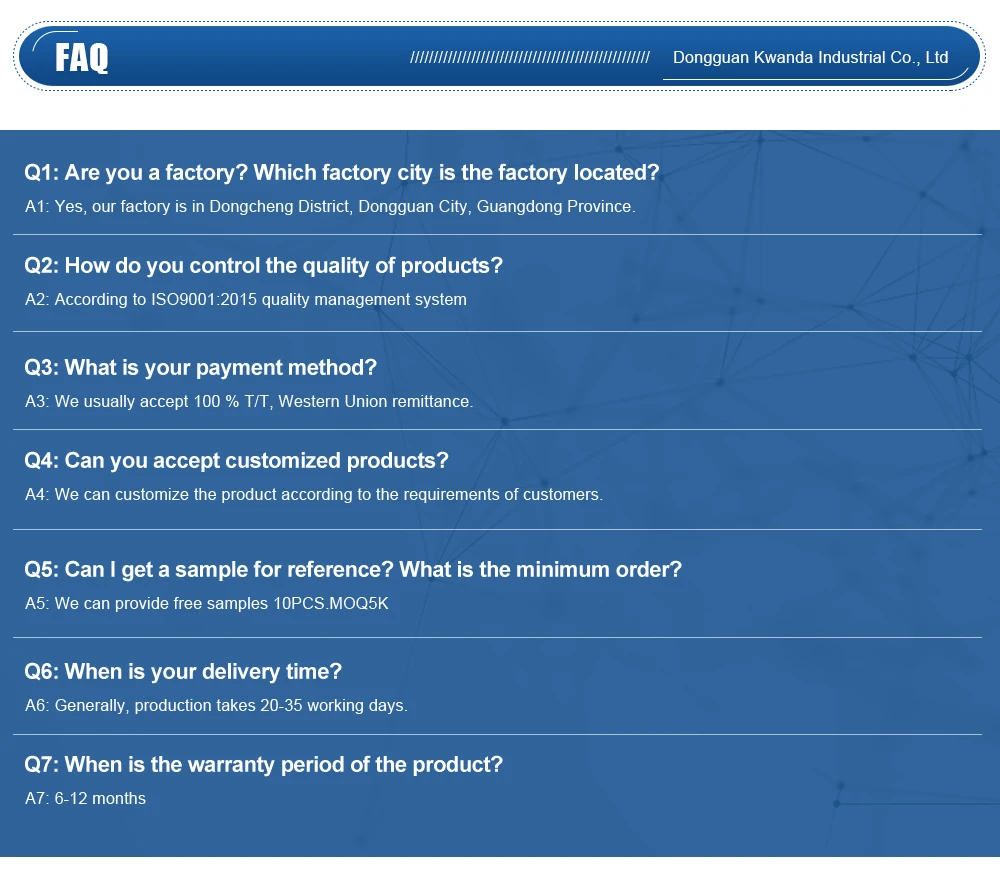
Task: Click A7 6-12 months answer
Action: click(x=85, y=799)
